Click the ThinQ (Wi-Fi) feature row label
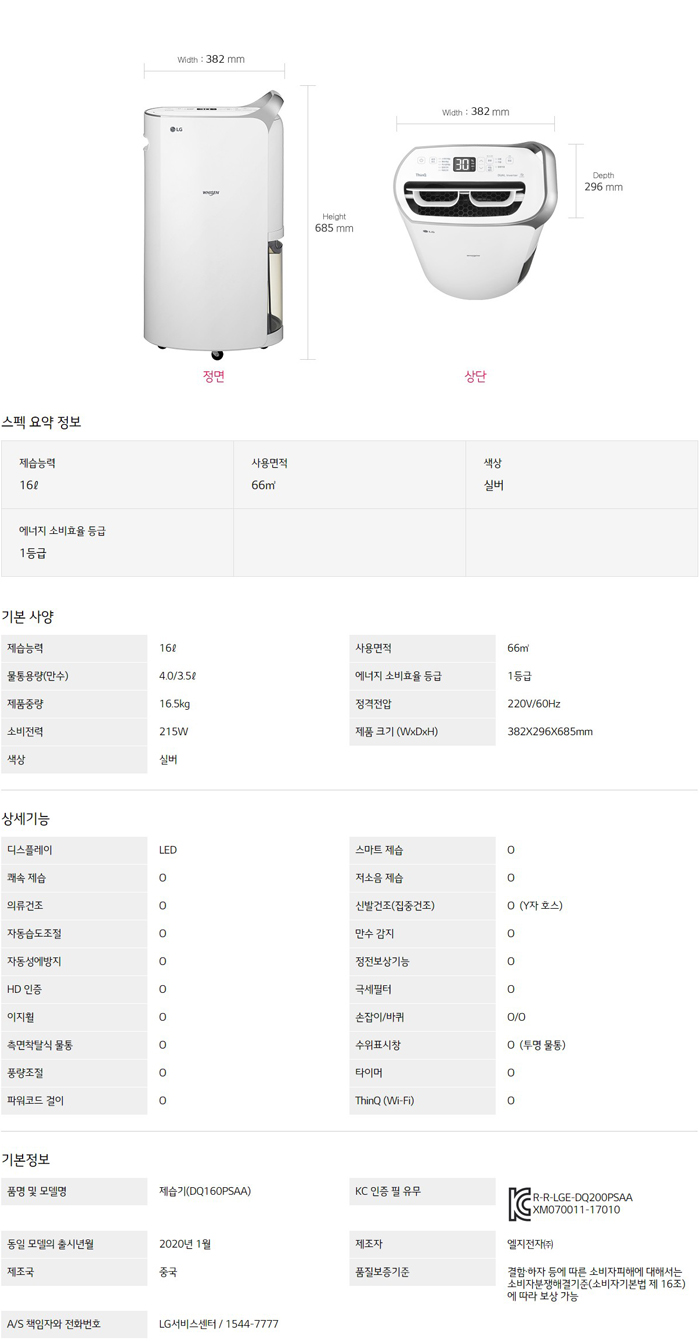 pyautogui.click(x=385, y=1101)
